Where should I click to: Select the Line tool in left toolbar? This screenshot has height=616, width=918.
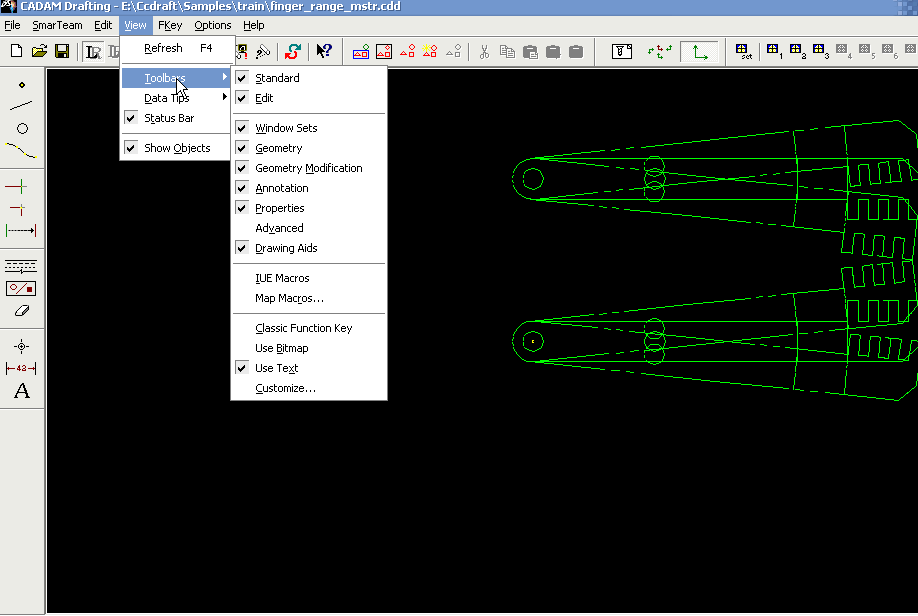[x=22, y=106]
